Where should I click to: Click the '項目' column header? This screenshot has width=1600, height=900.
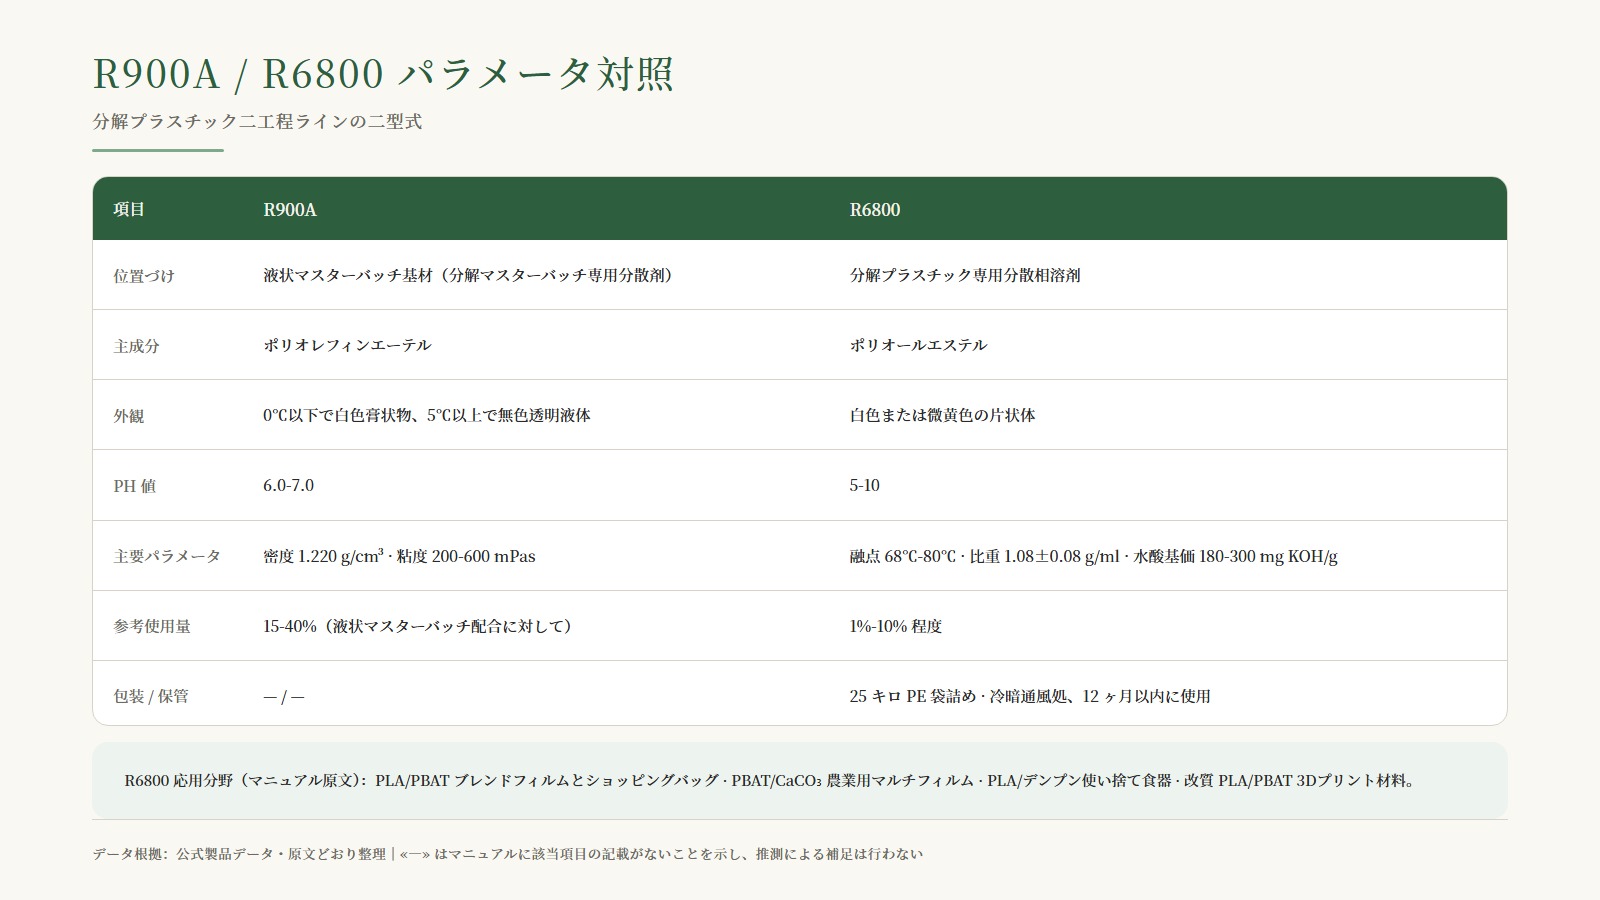(129, 209)
